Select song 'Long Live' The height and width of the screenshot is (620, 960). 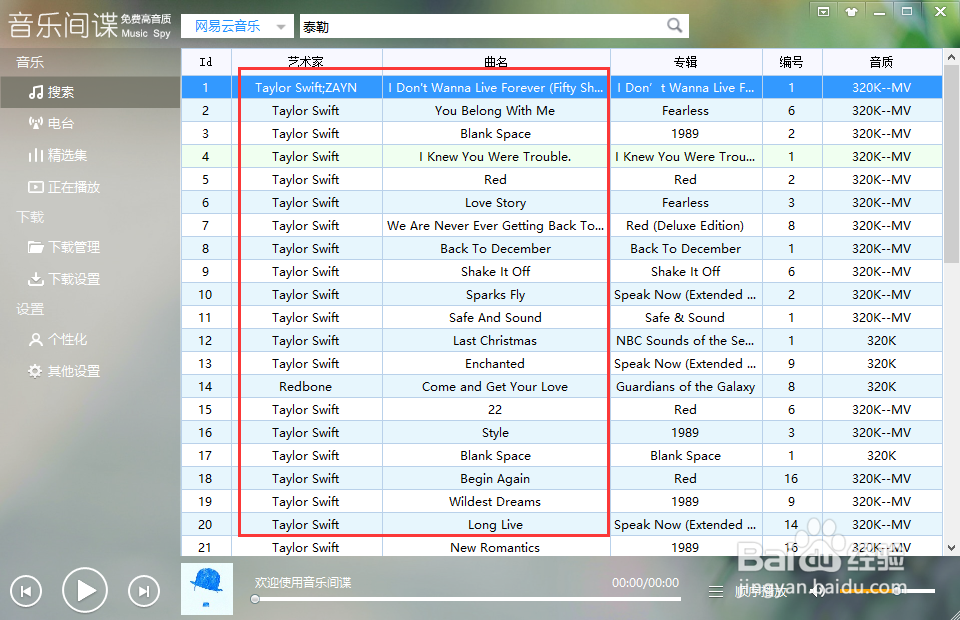495,525
